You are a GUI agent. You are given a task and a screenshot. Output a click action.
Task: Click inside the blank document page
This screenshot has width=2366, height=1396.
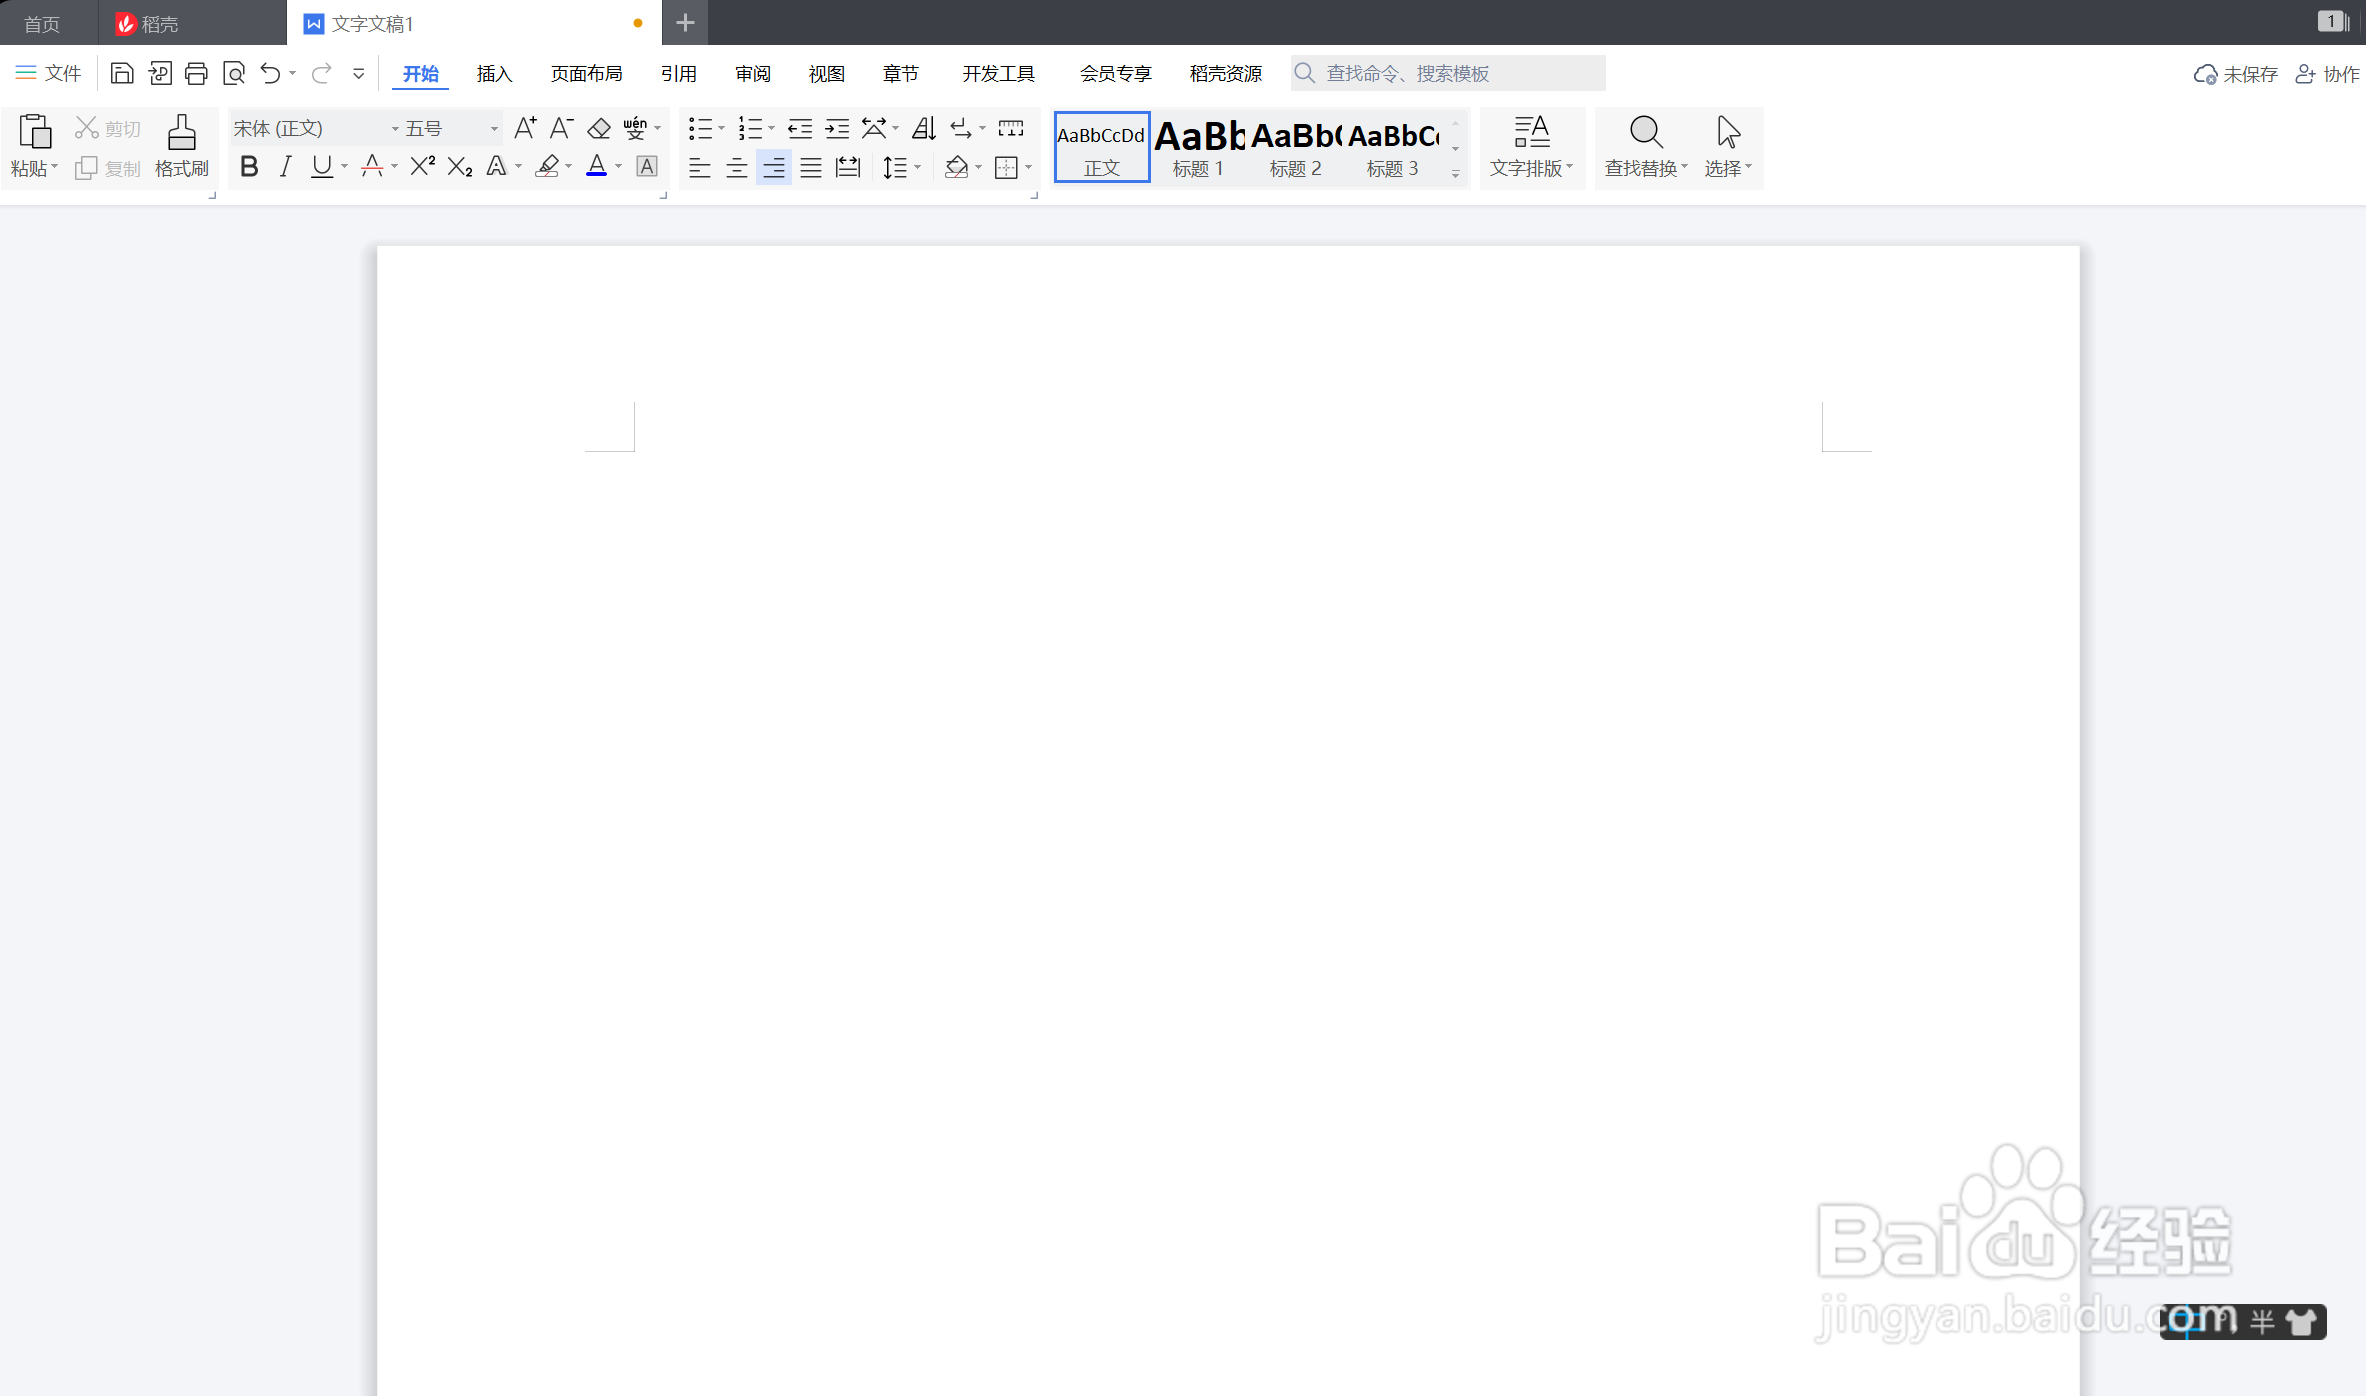1228,820
